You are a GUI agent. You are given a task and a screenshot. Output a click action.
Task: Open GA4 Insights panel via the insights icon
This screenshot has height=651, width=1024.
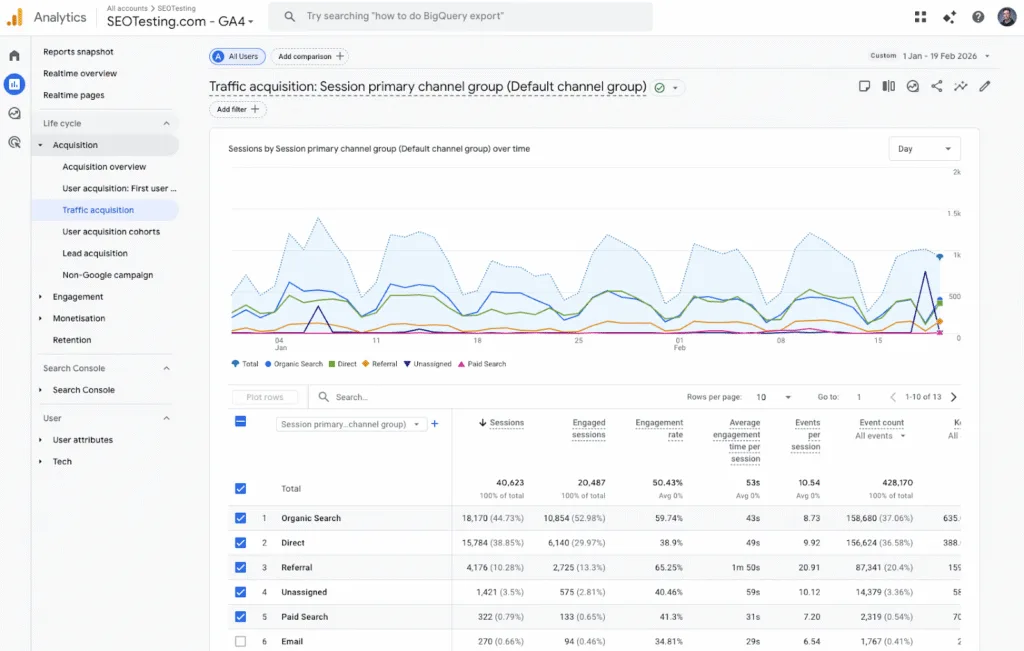912,86
